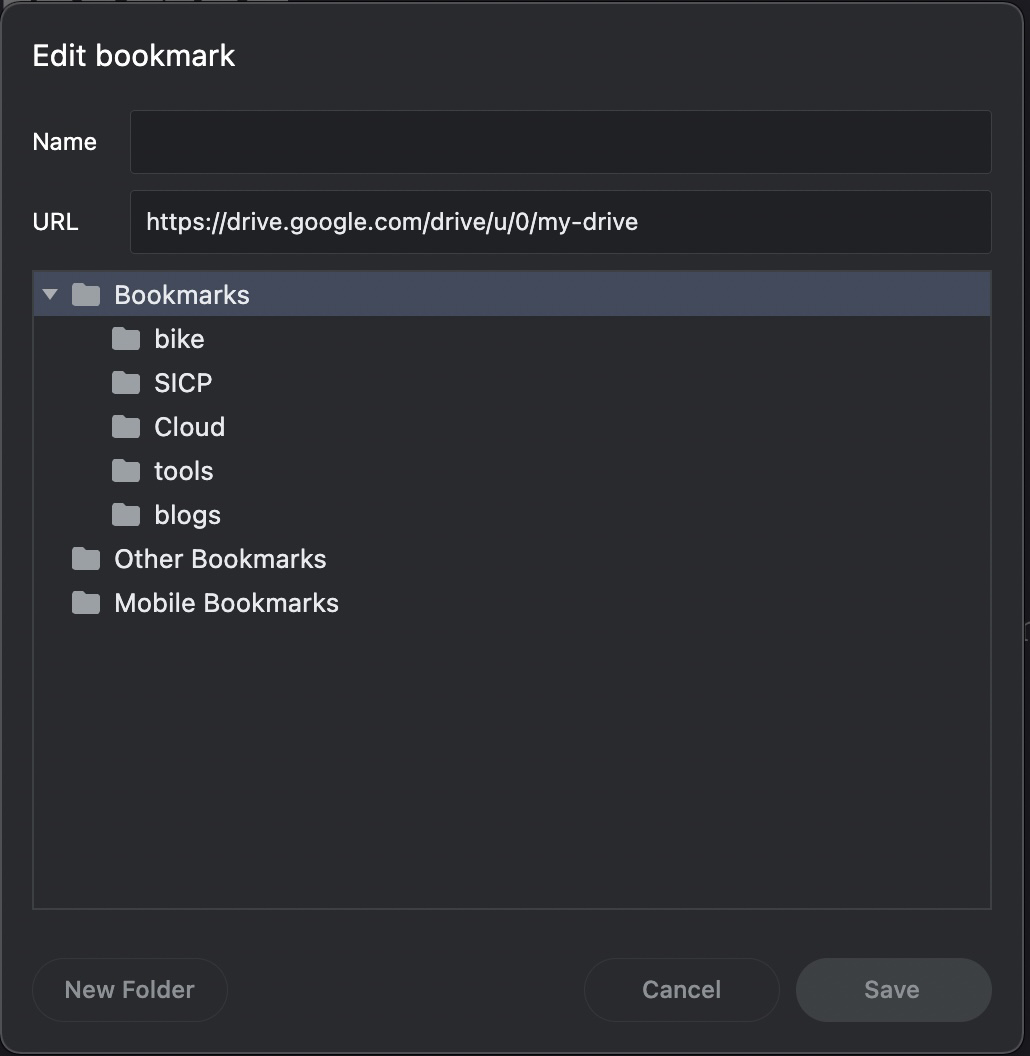Select the blogs folder in the tree
Image resolution: width=1030 pixels, height=1056 pixels.
coord(187,514)
